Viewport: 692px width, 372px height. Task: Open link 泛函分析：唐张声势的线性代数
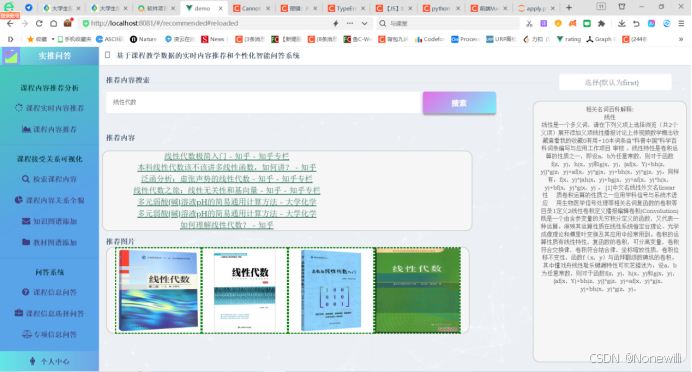coord(226,179)
